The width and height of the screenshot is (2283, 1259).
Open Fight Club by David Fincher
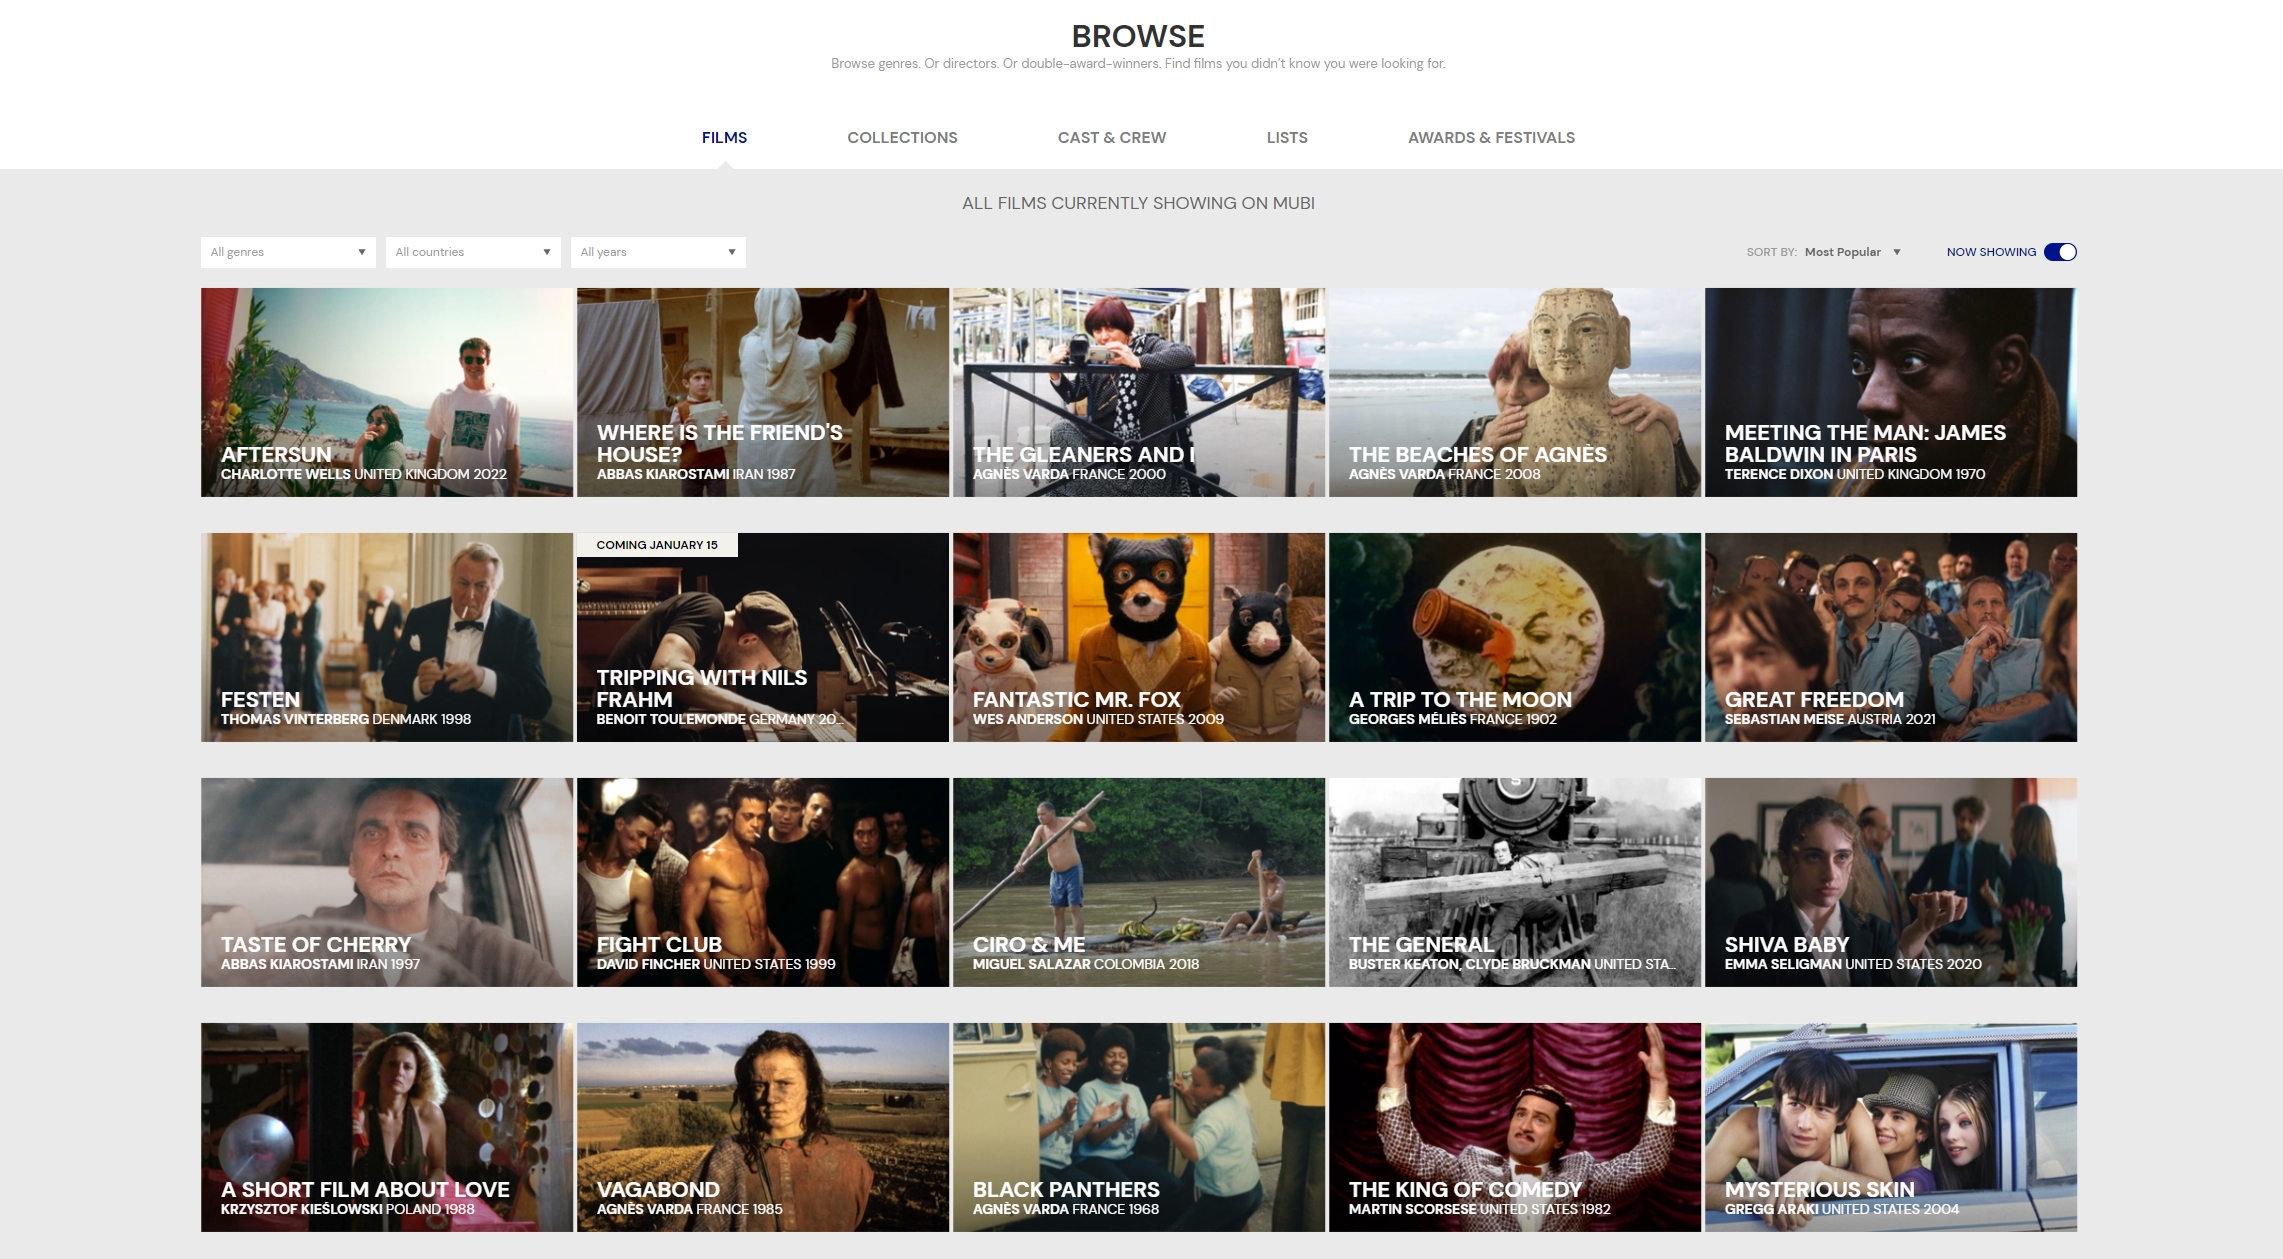tap(762, 882)
